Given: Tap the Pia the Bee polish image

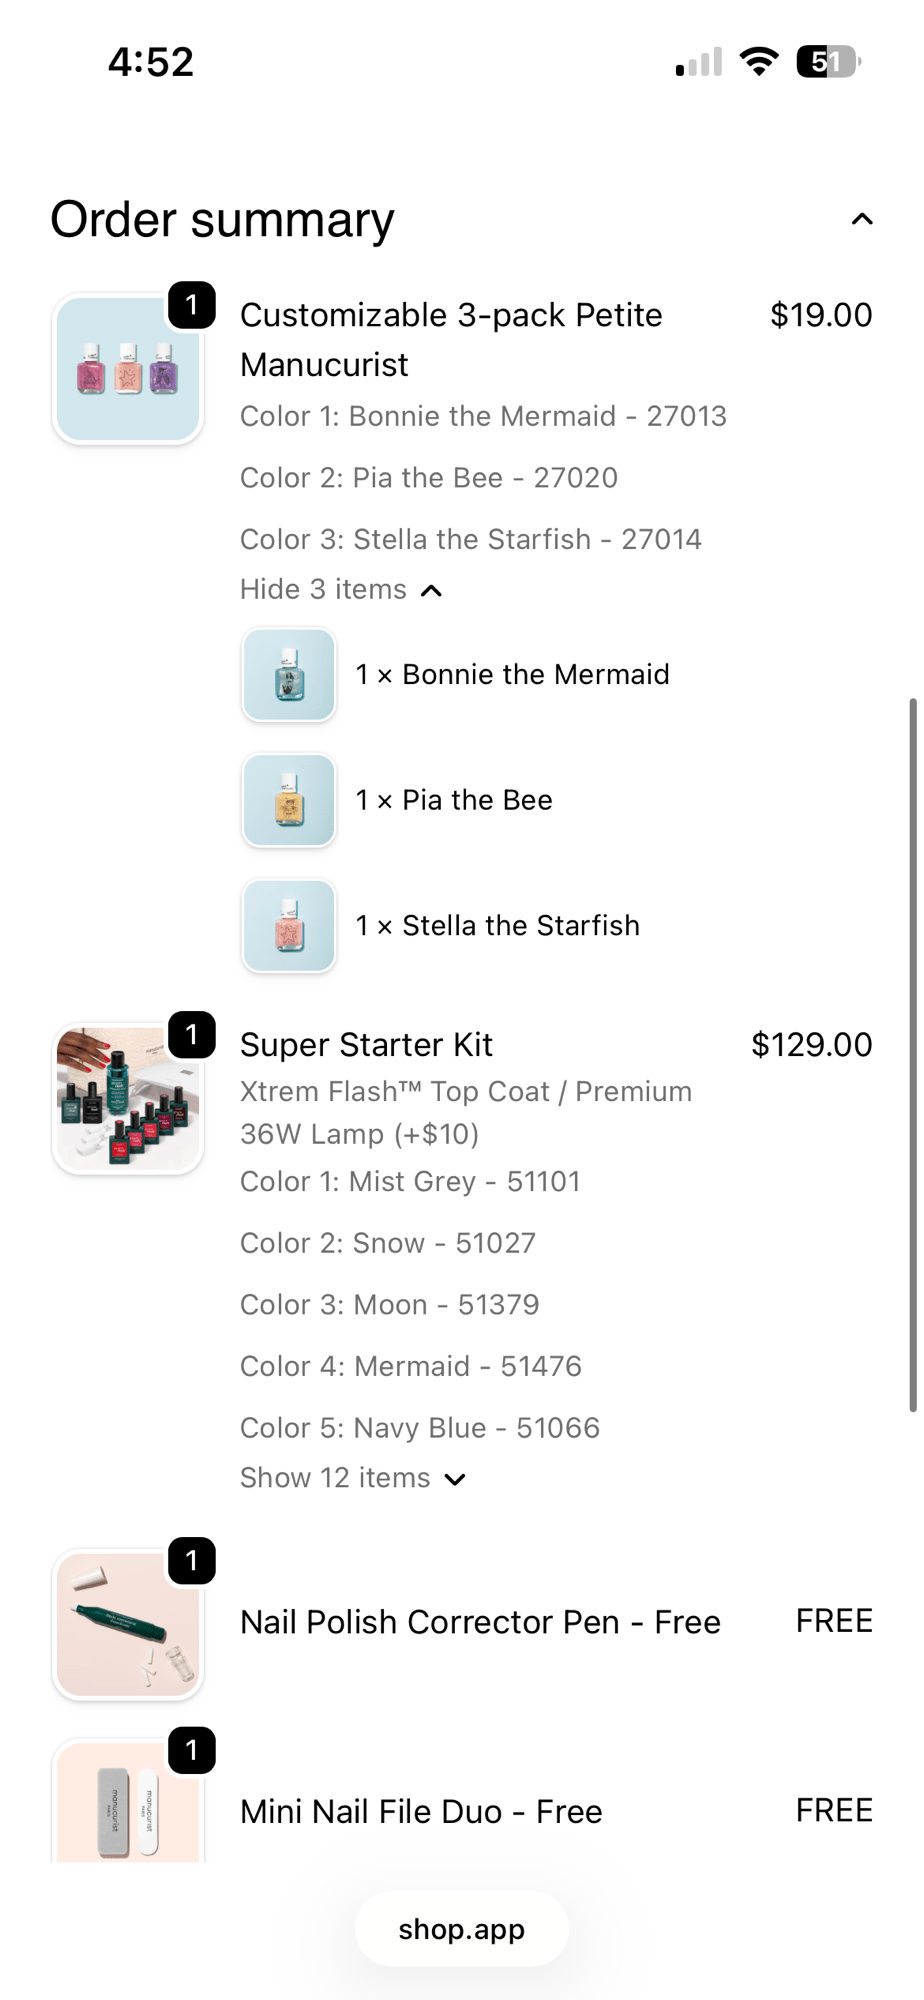Looking at the screenshot, I should click(289, 800).
